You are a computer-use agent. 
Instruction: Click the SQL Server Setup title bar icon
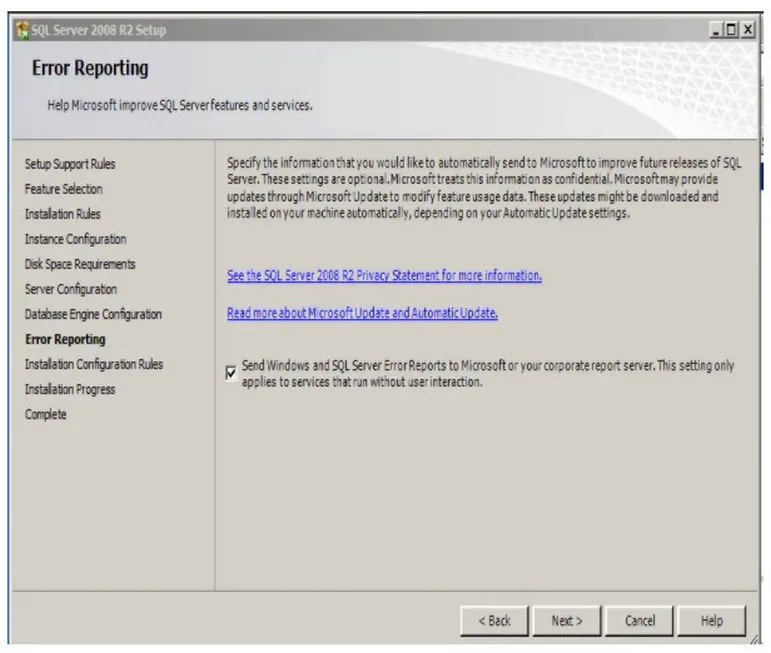pos(23,30)
